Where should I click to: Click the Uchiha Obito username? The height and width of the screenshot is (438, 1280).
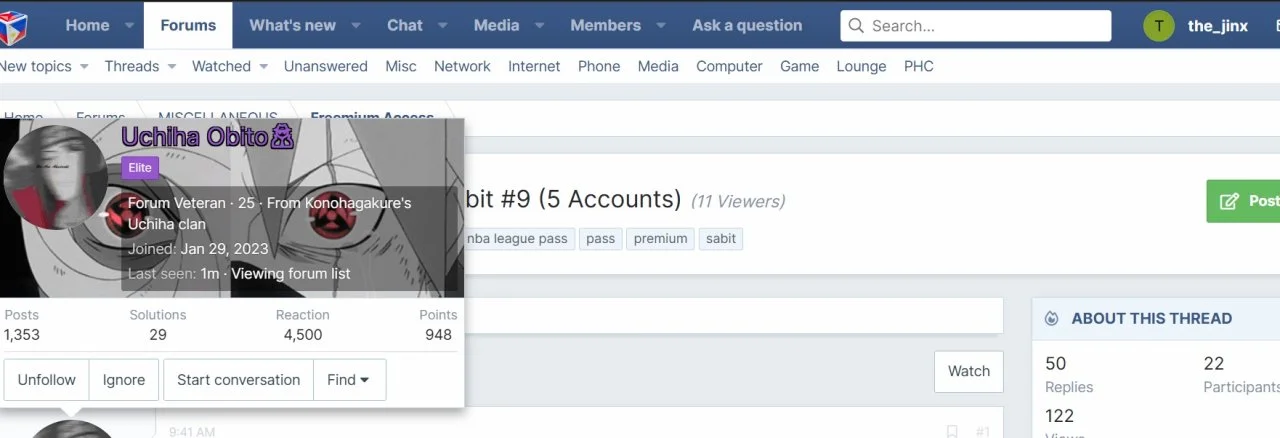click(208, 138)
